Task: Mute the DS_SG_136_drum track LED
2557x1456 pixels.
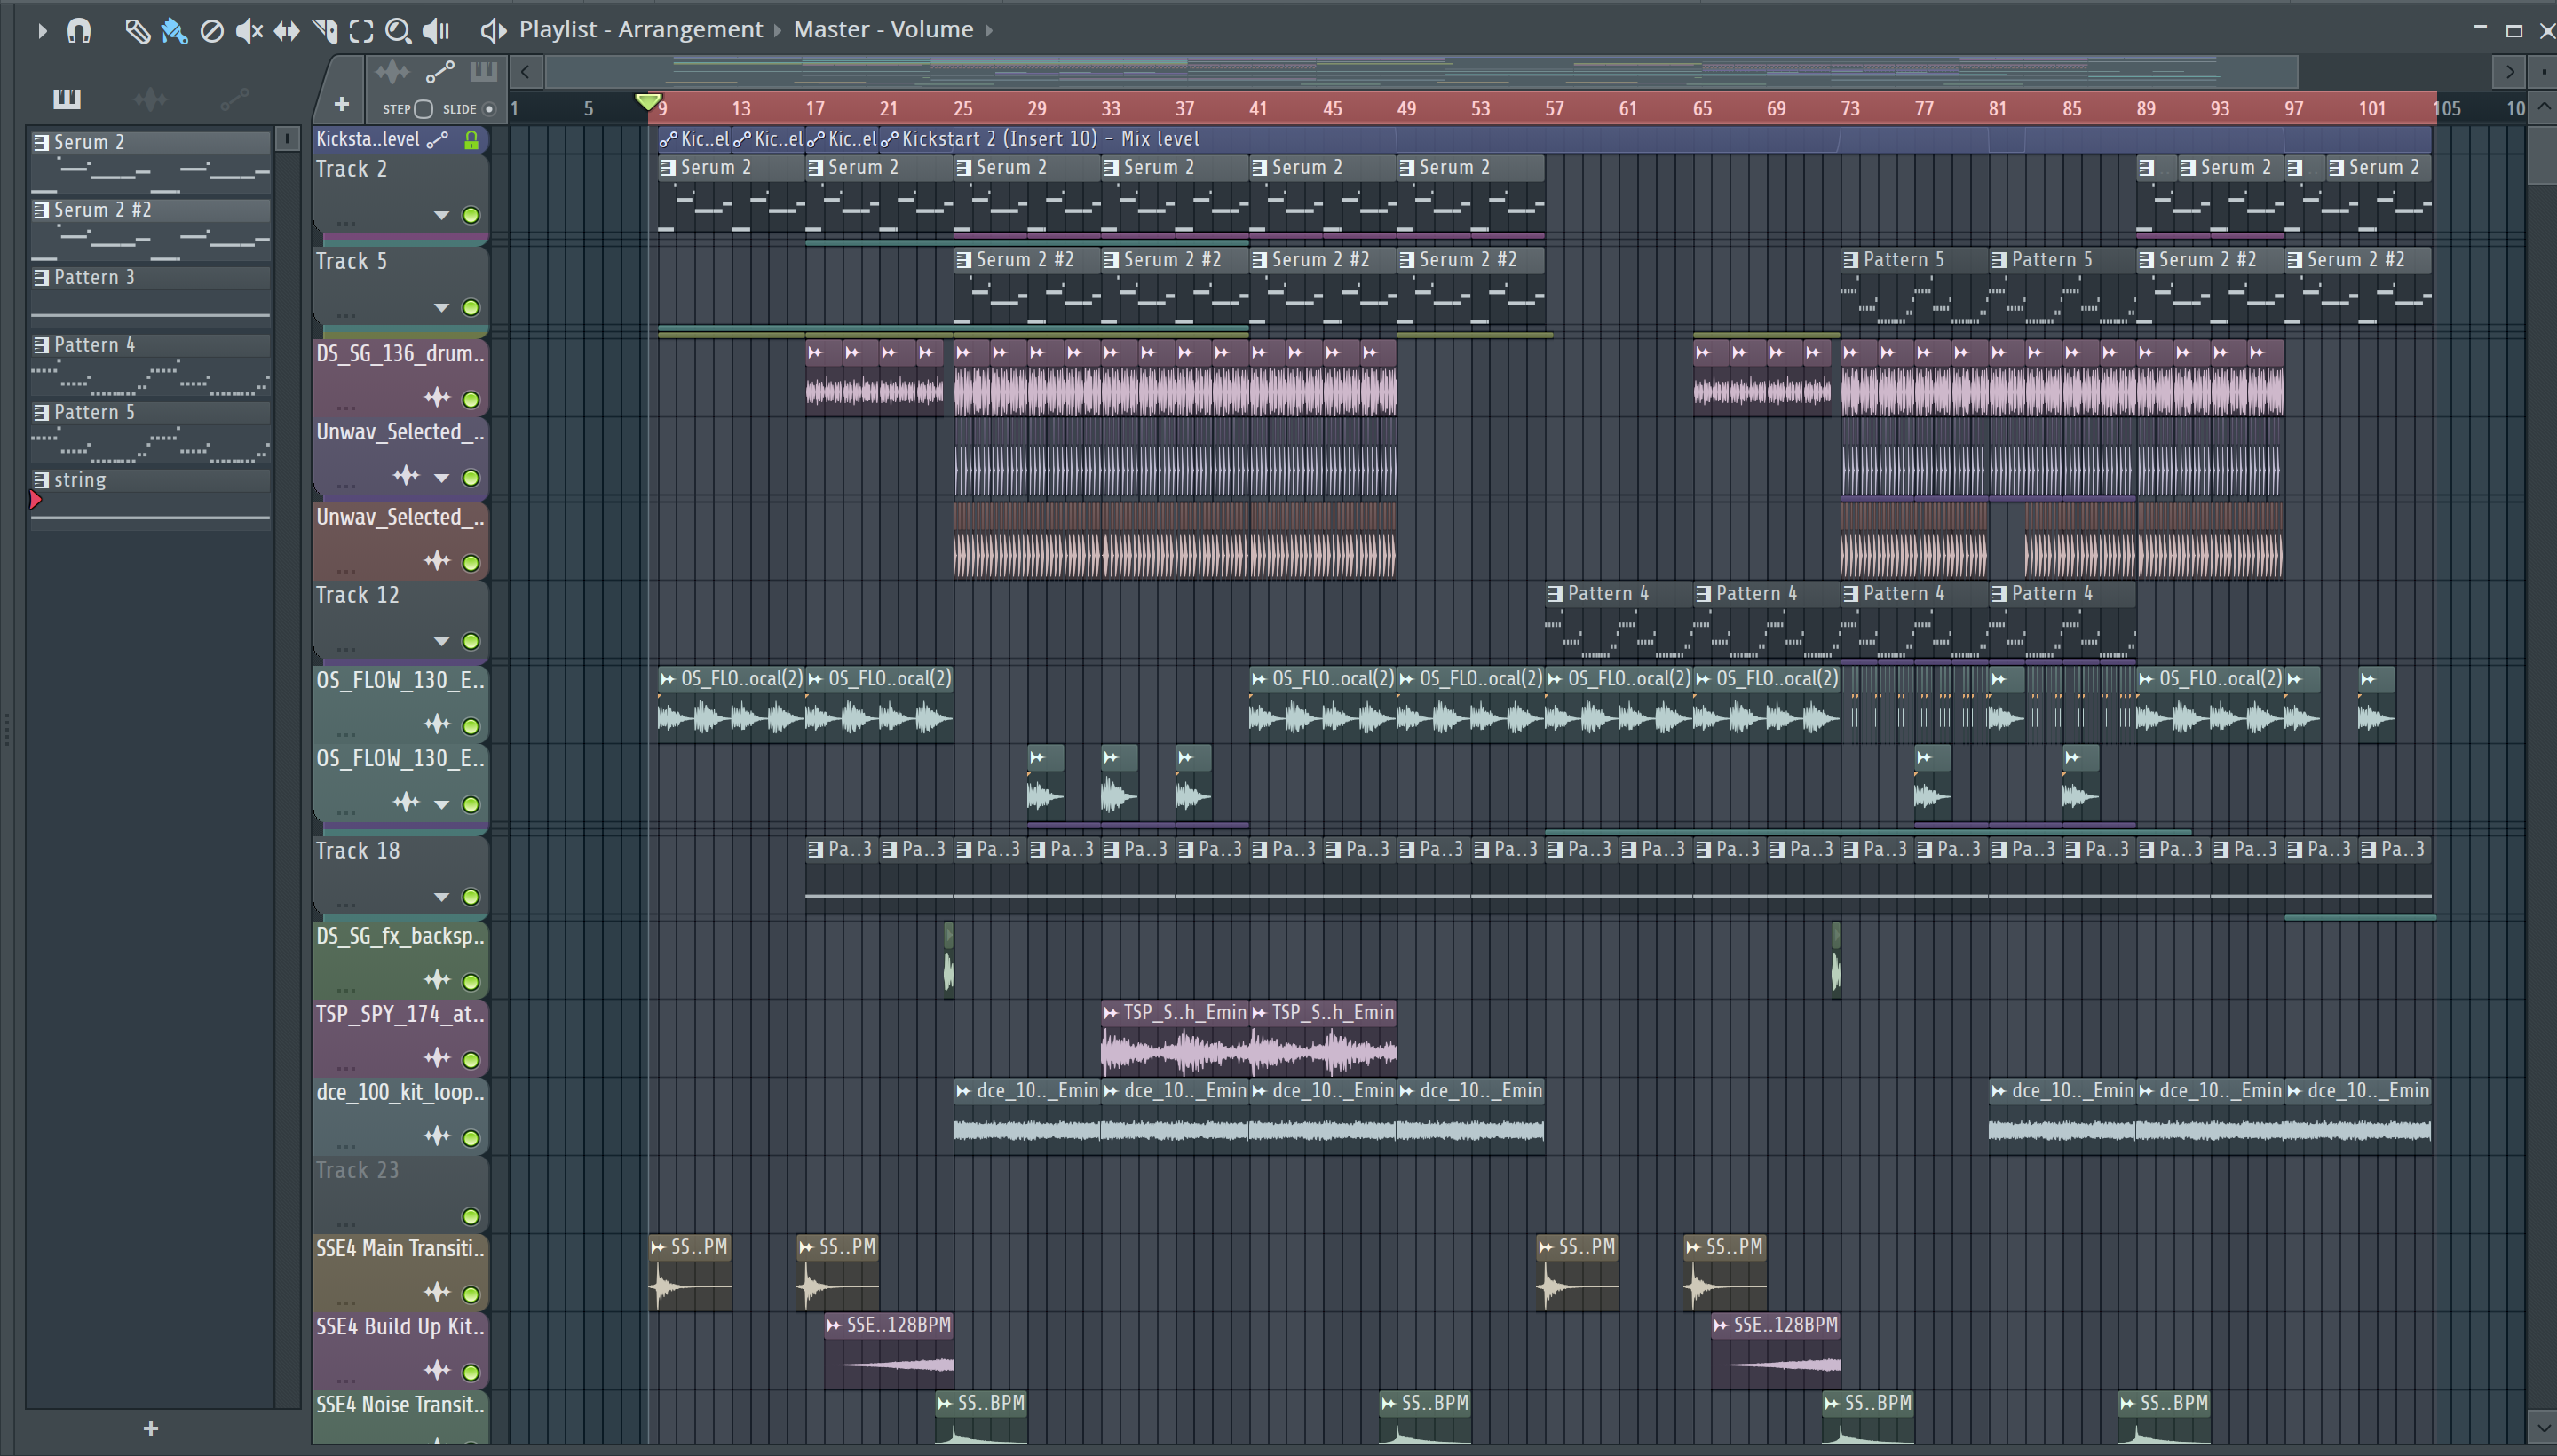Action: (x=471, y=399)
